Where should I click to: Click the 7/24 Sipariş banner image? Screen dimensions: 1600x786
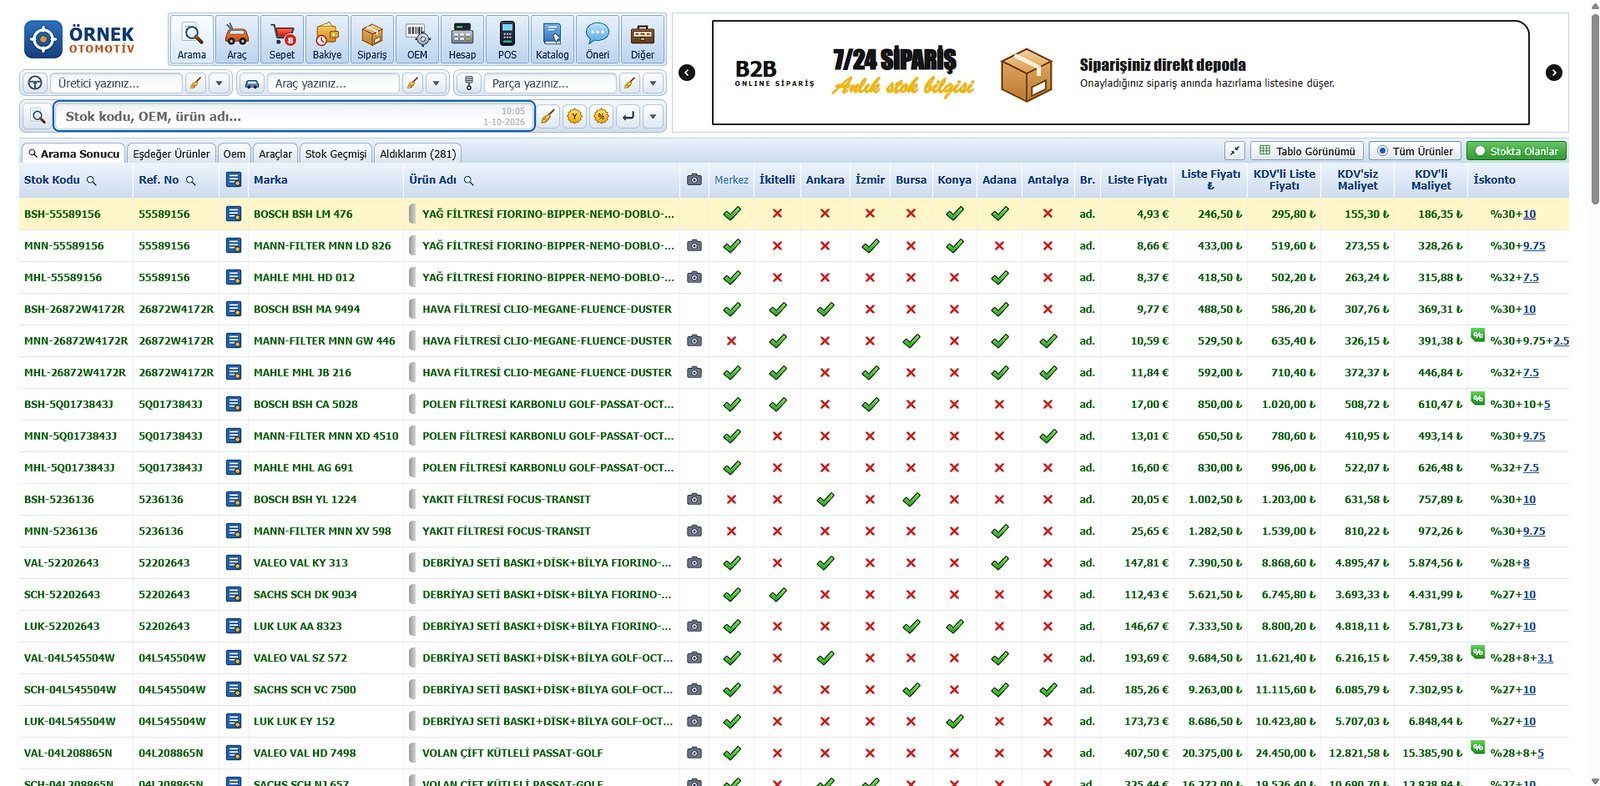click(1120, 72)
